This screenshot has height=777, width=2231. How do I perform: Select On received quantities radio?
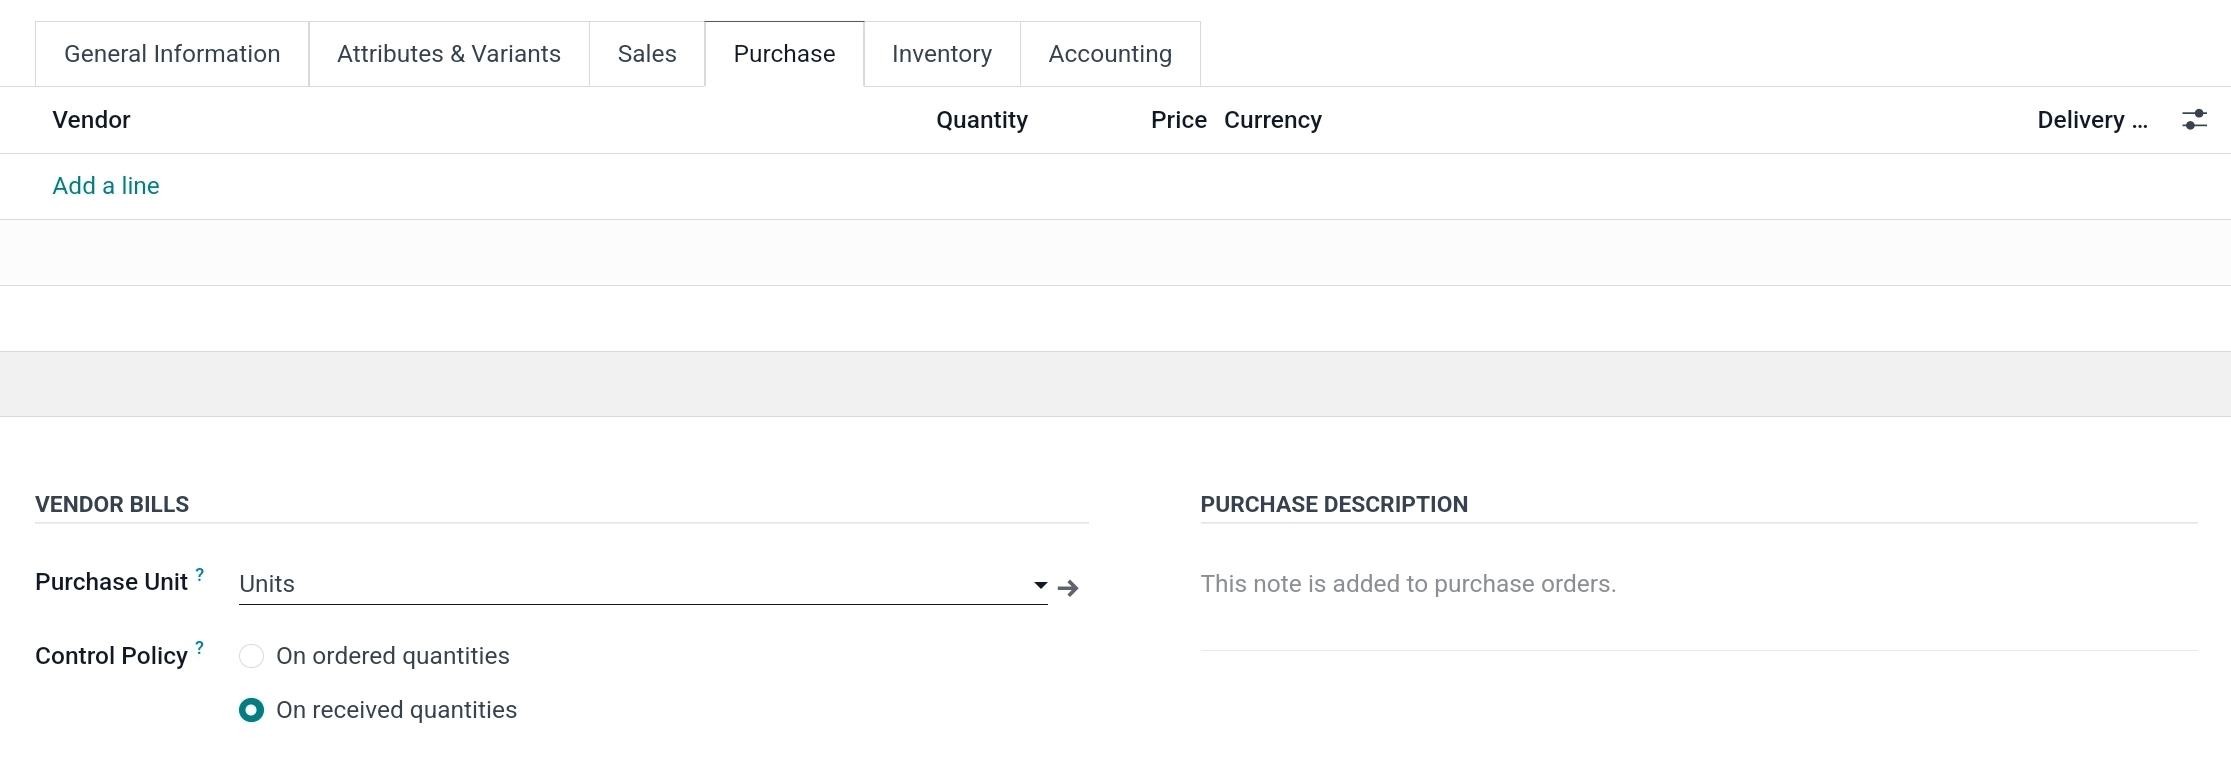click(x=252, y=710)
